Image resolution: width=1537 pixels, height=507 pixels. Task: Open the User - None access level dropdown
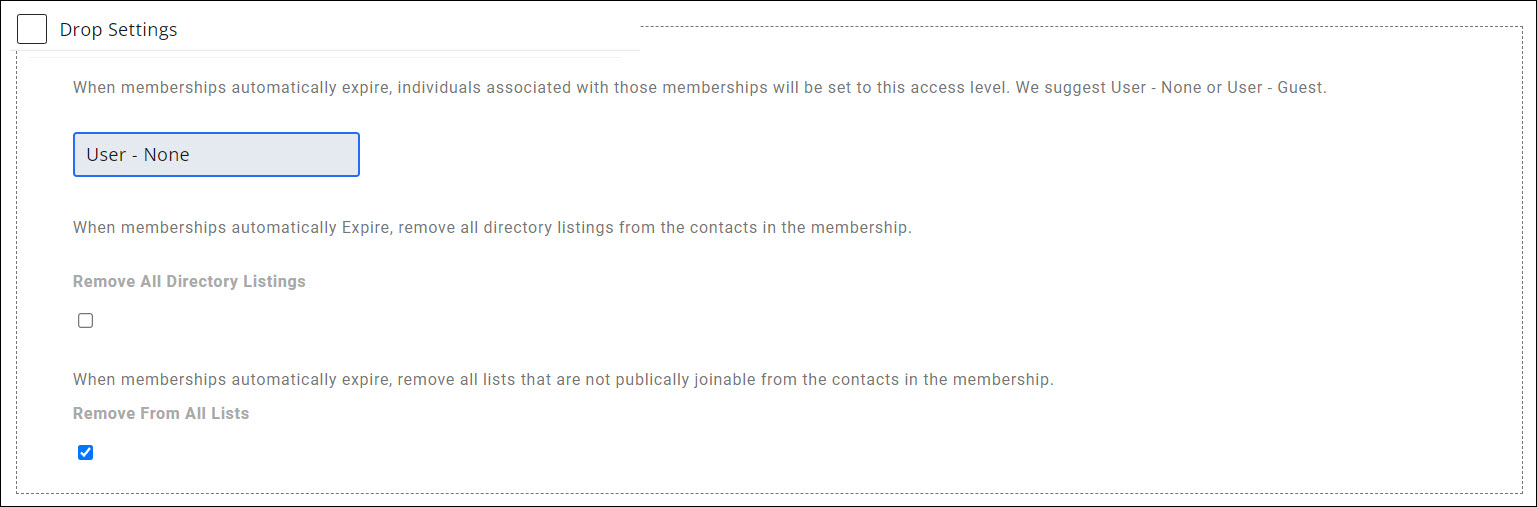(216, 155)
